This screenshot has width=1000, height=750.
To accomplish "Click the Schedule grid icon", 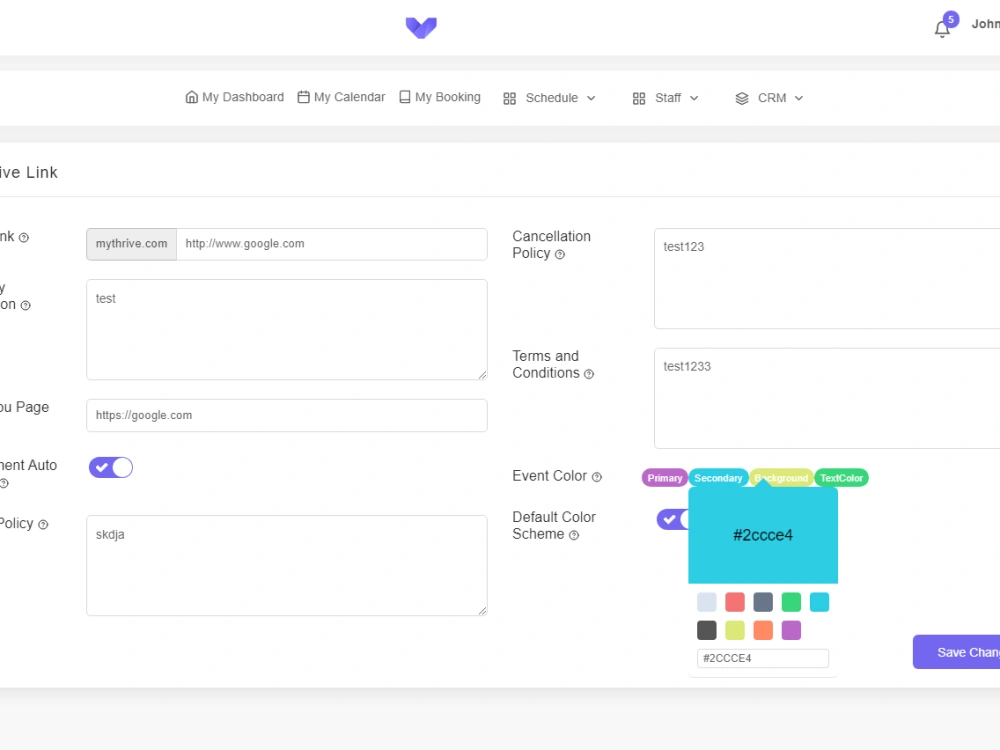I will [x=509, y=98].
